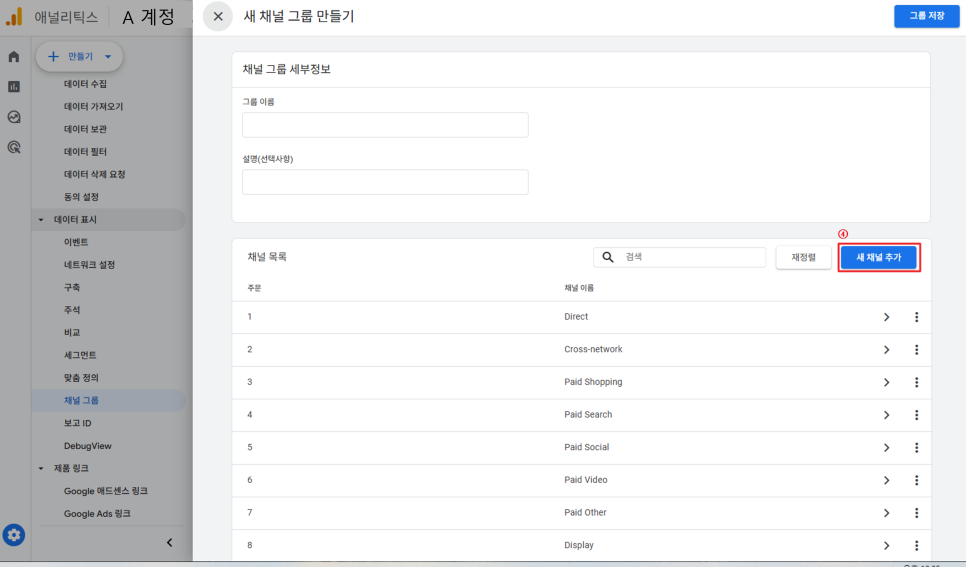
Task: Click the Paid Social channel name
Action: 586,447
